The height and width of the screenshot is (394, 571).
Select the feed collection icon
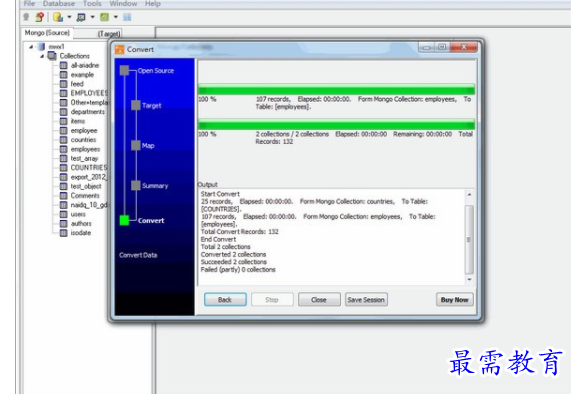tap(63, 84)
